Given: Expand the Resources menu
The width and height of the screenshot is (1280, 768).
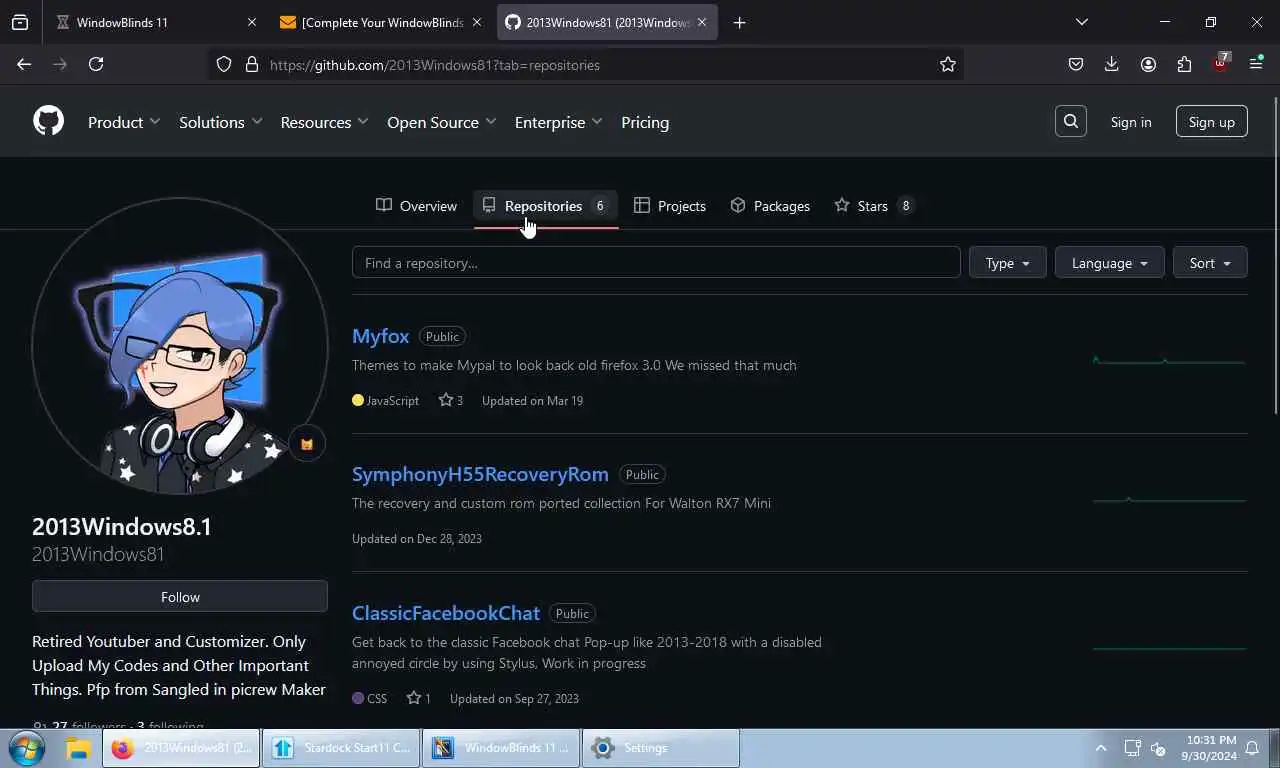Looking at the screenshot, I should pos(325,122).
